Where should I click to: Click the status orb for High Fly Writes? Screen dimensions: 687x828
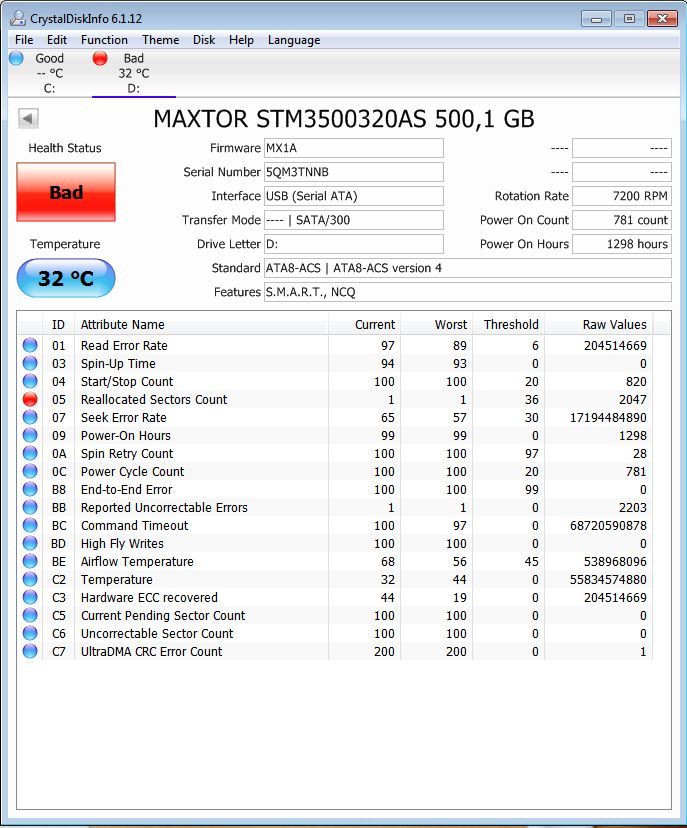30,543
